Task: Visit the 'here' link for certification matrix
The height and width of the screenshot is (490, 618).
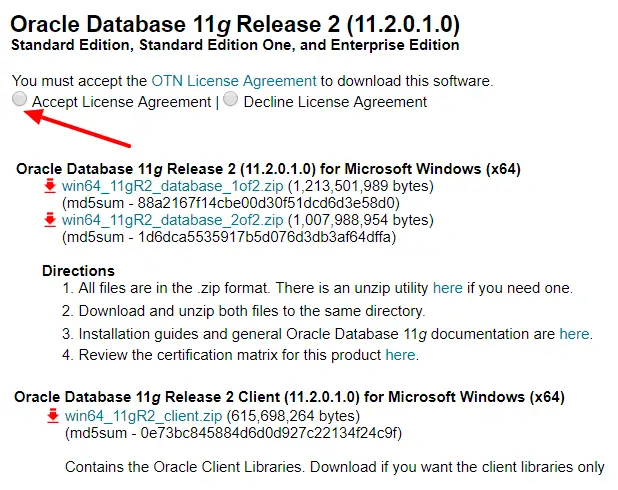Action: pos(400,355)
